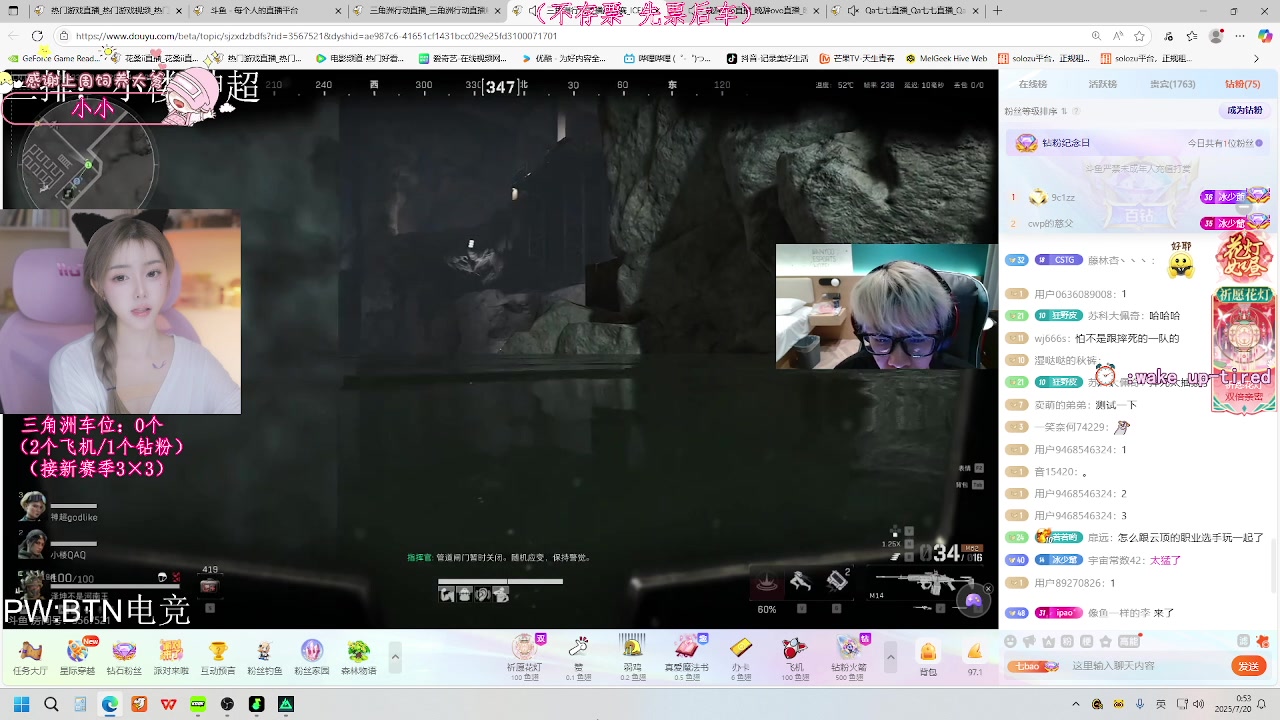Switch to the 活跃榜 tab
Image resolution: width=1280 pixels, height=720 pixels.
[x=1102, y=85]
